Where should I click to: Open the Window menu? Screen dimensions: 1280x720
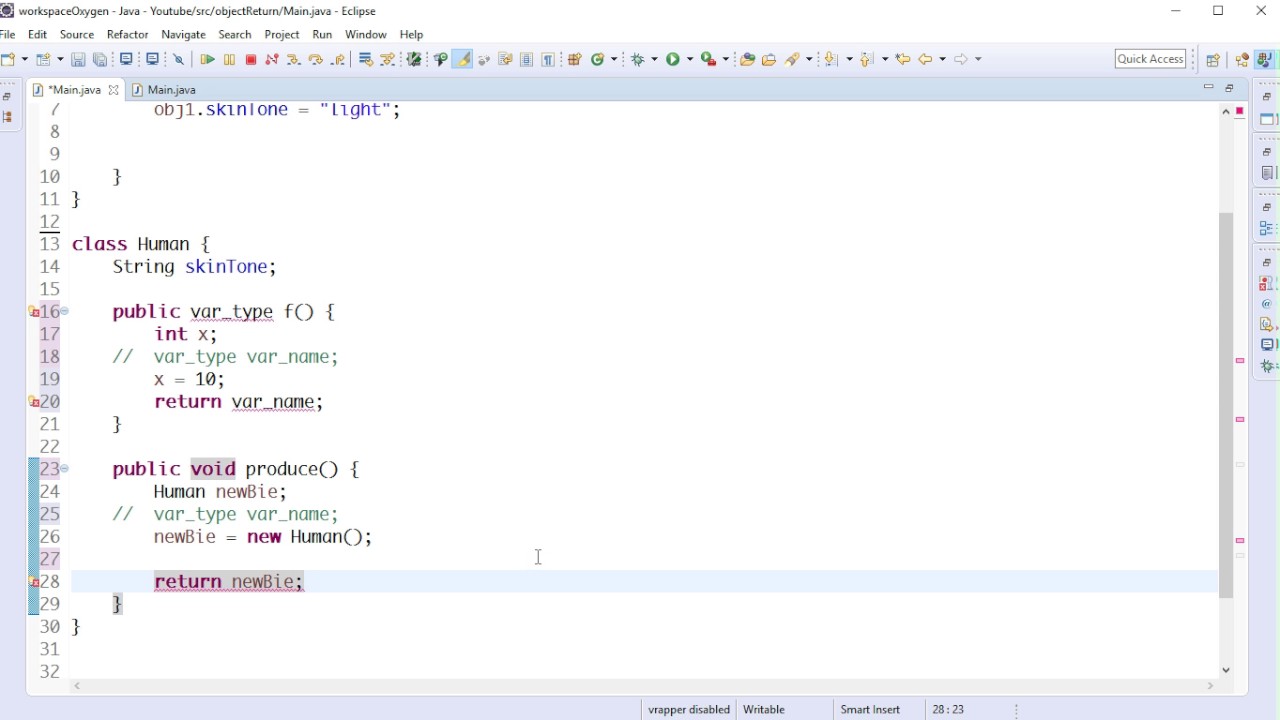point(366,34)
